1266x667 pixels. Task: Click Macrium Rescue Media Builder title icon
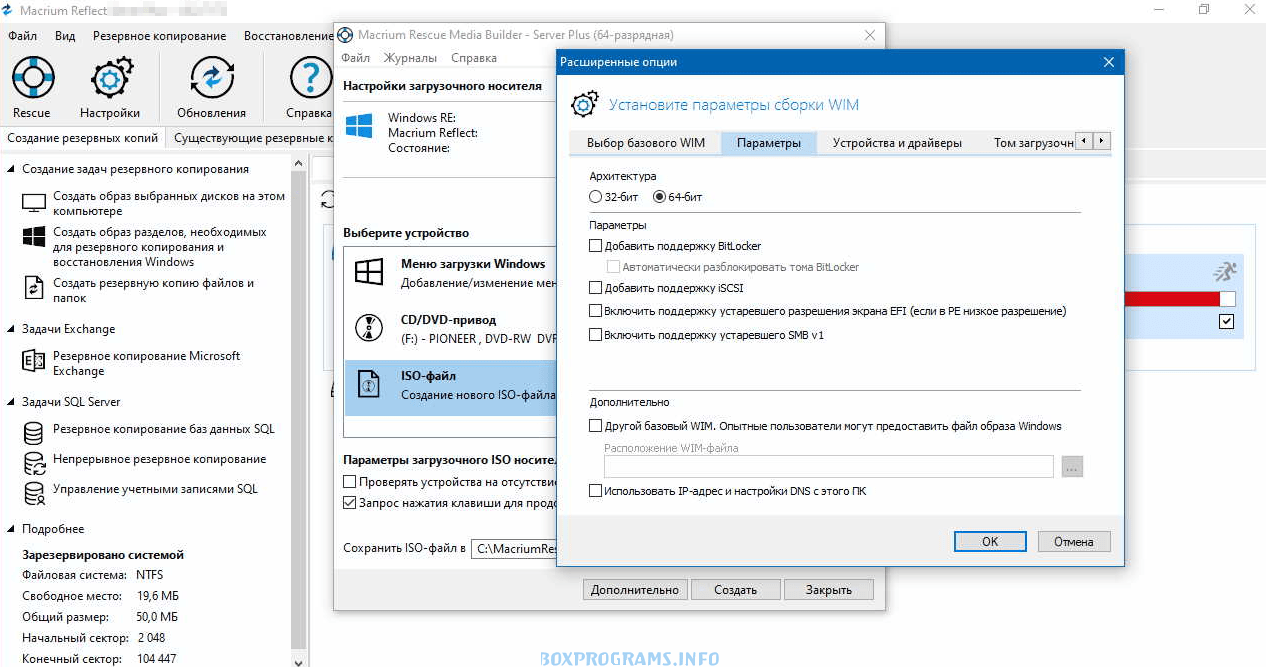click(345, 34)
